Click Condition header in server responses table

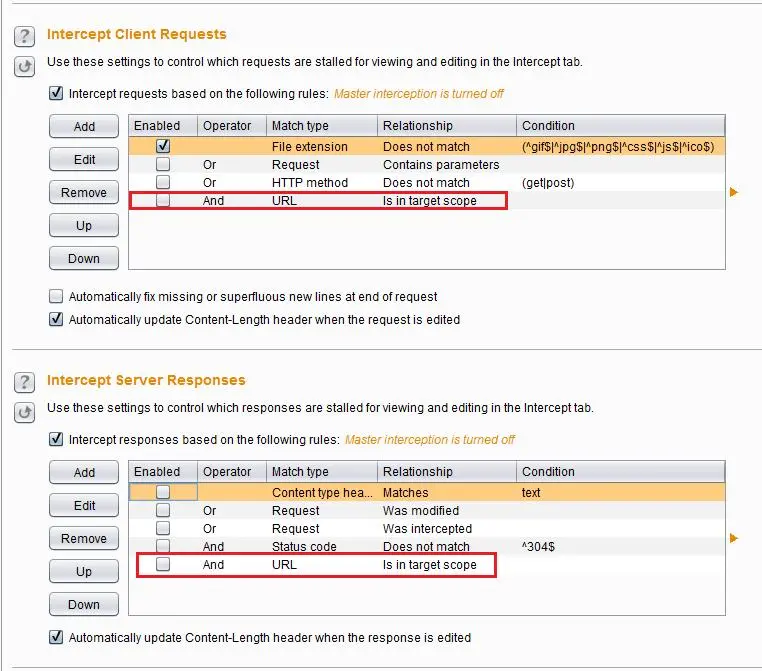click(x=621, y=472)
